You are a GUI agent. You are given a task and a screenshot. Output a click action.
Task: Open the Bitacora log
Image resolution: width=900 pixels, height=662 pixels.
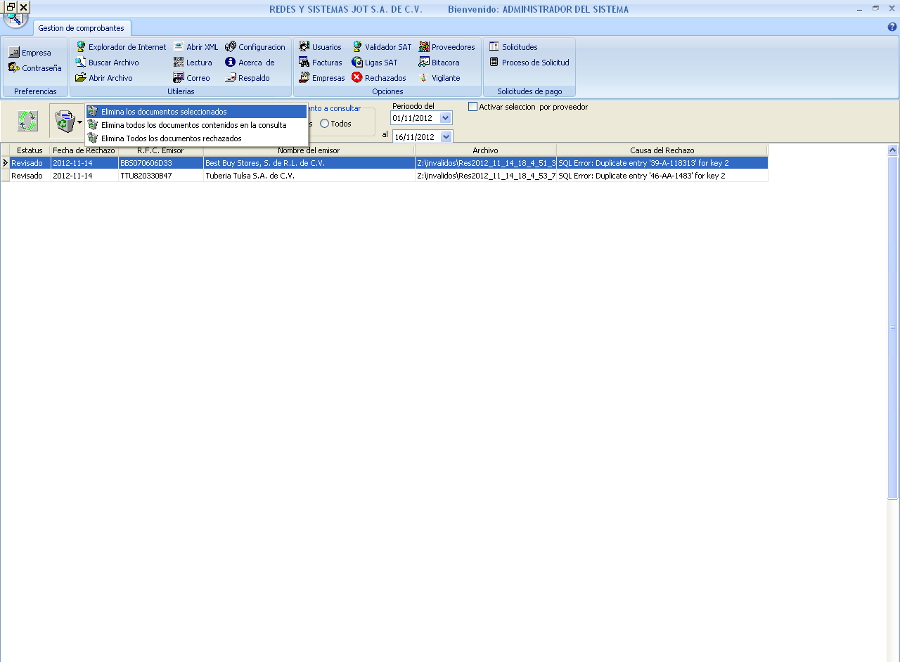coord(439,62)
